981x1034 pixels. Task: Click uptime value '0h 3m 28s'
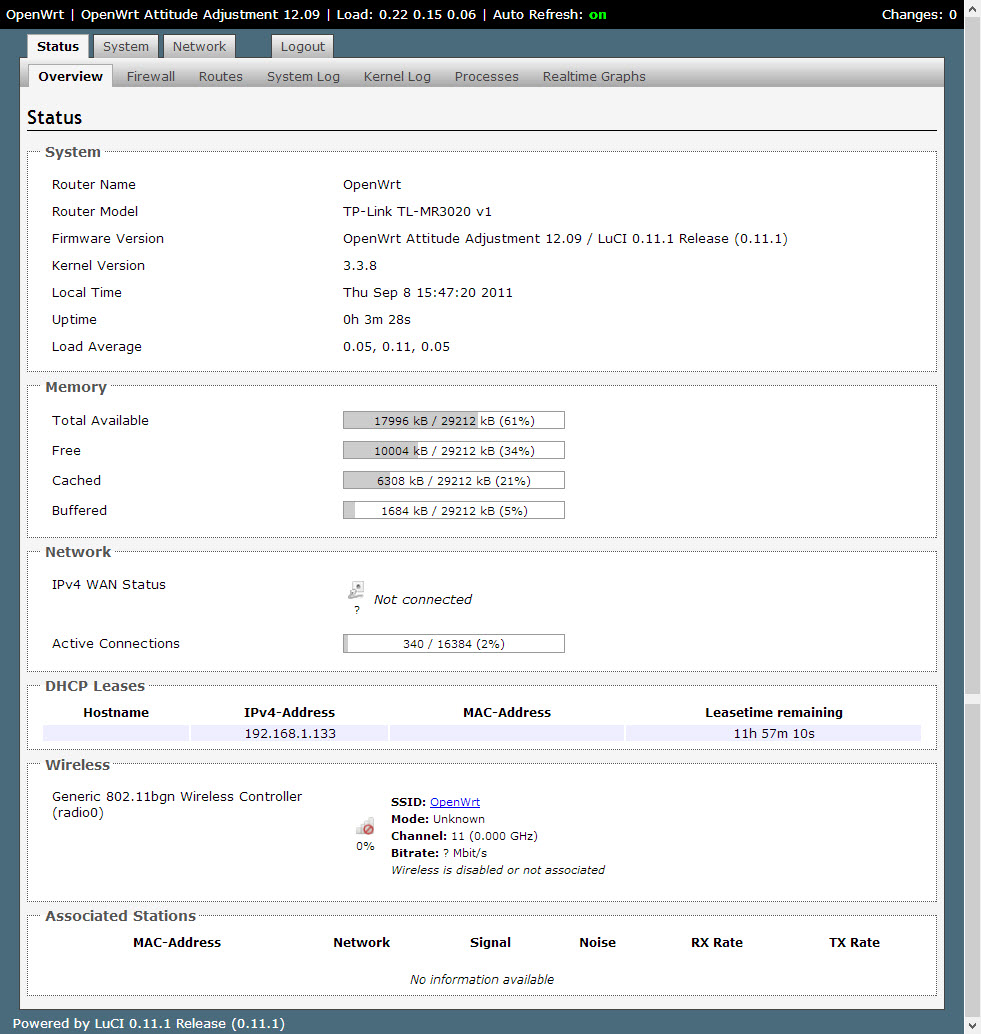pos(376,320)
